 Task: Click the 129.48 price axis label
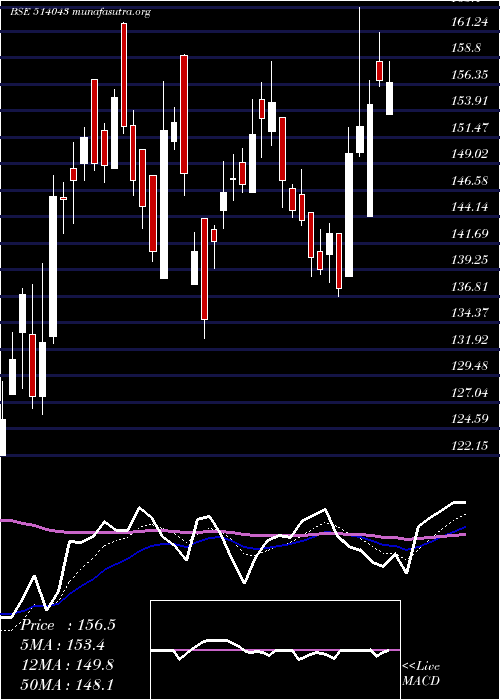pyautogui.click(x=470, y=366)
